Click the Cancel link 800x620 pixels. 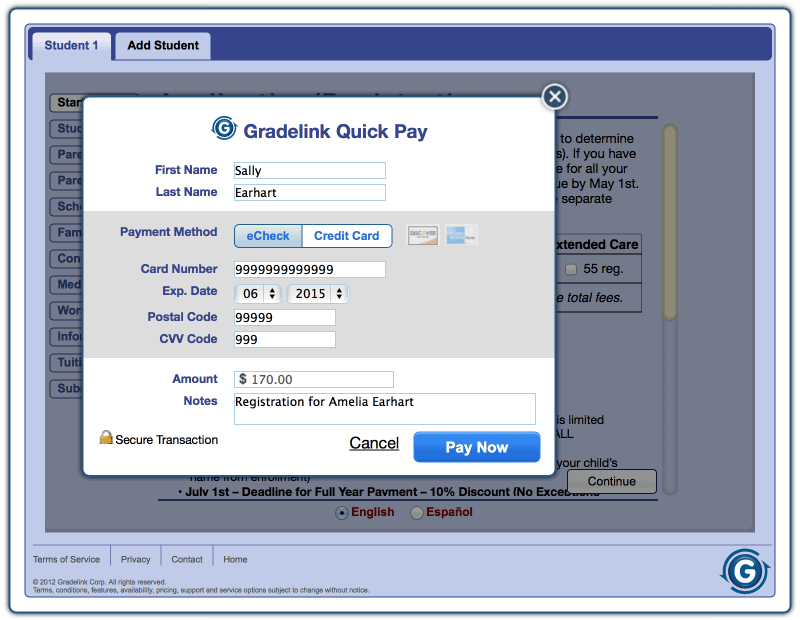pyautogui.click(x=374, y=443)
